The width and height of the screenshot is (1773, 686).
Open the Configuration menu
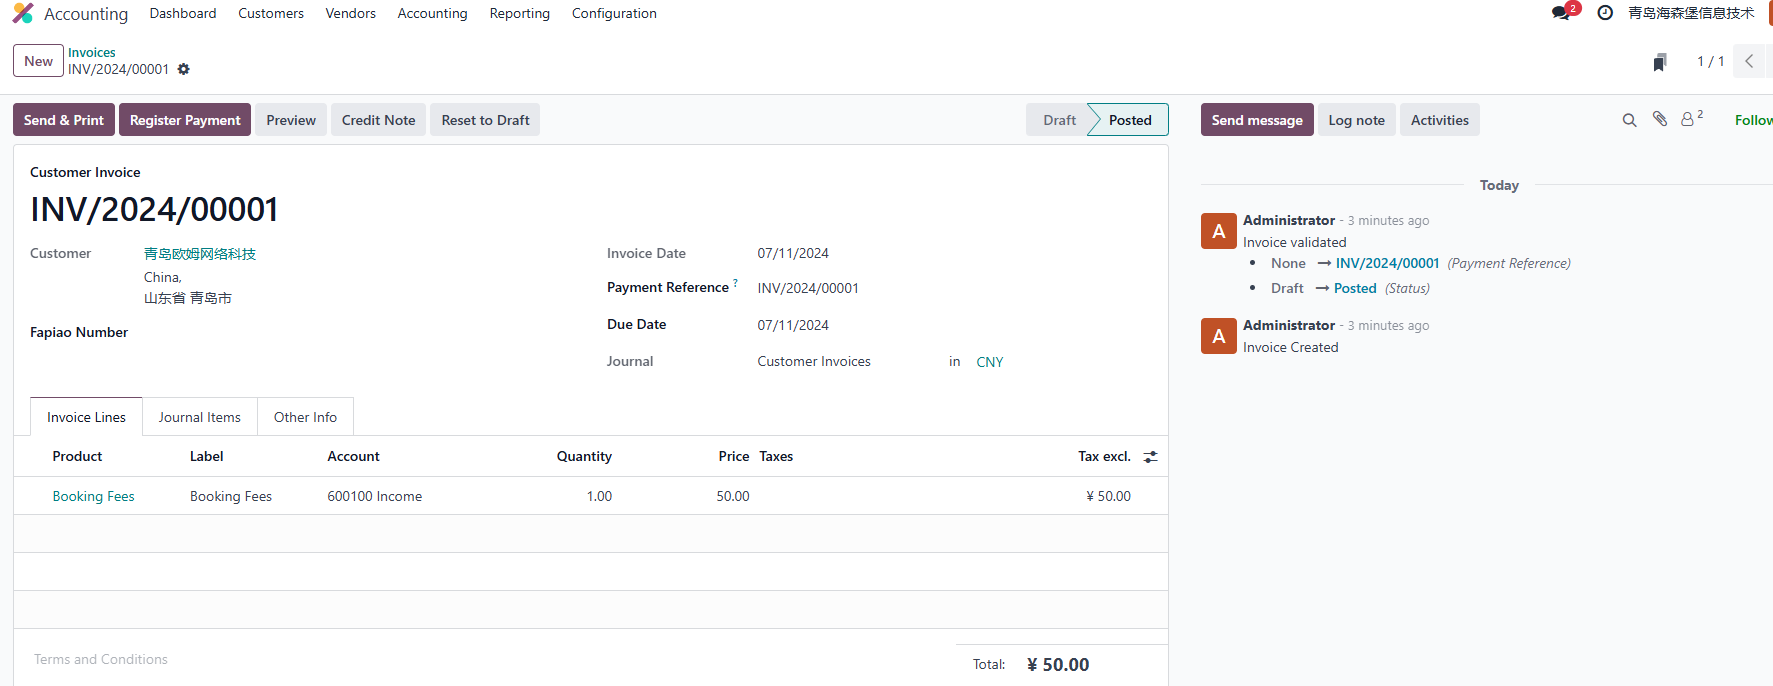[614, 13]
